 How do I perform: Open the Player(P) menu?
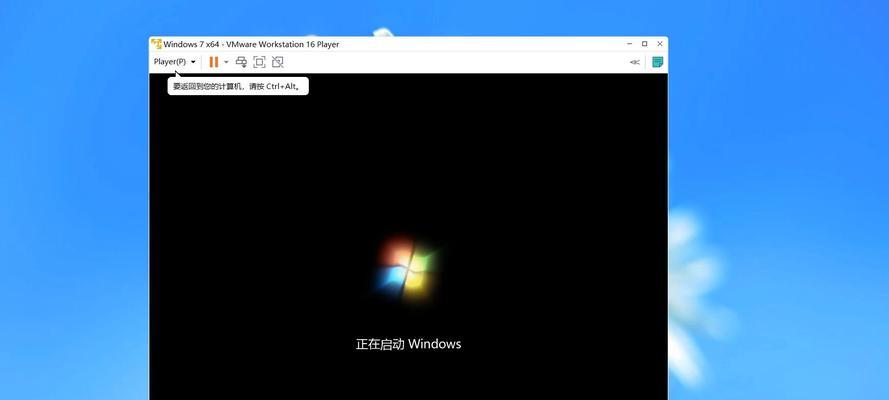coord(175,62)
